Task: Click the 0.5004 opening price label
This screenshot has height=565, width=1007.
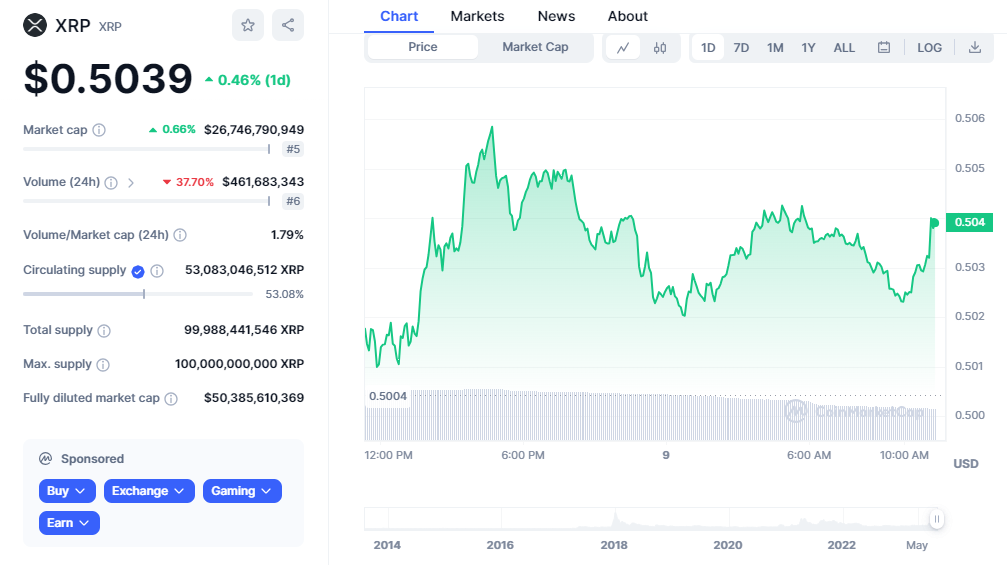Action: pyautogui.click(x=388, y=396)
